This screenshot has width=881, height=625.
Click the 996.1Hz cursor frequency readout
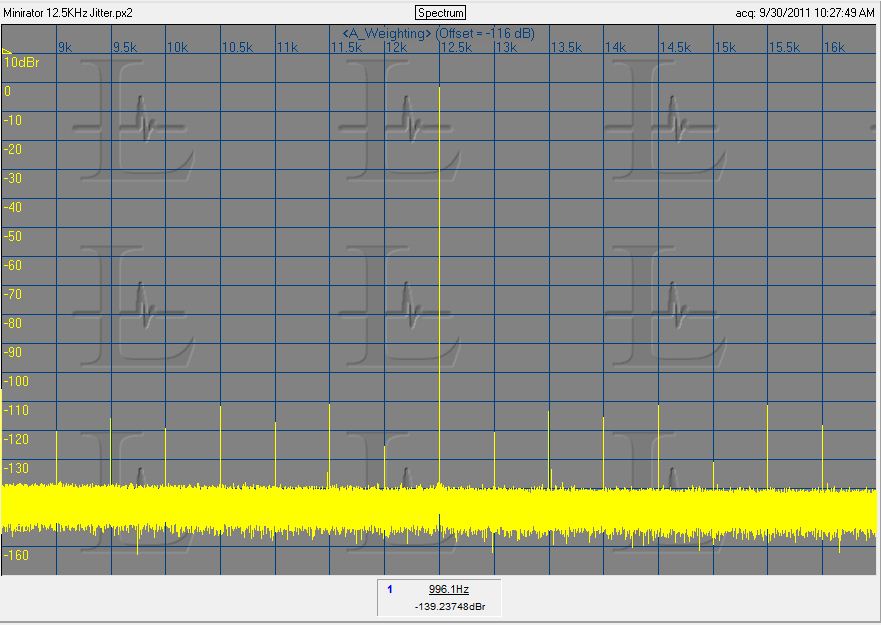448,589
